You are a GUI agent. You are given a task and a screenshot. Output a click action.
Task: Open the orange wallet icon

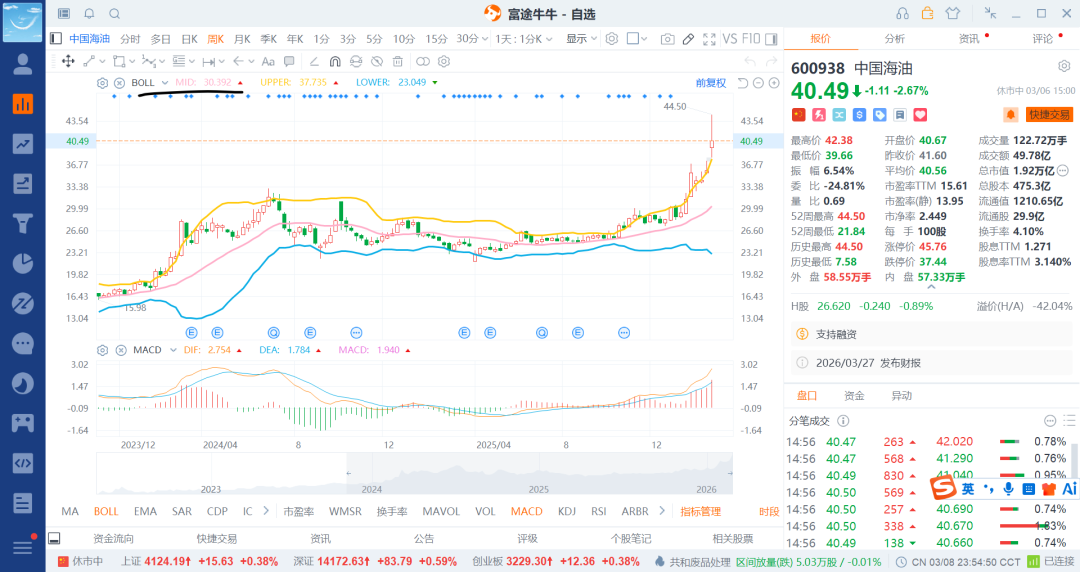928,13
